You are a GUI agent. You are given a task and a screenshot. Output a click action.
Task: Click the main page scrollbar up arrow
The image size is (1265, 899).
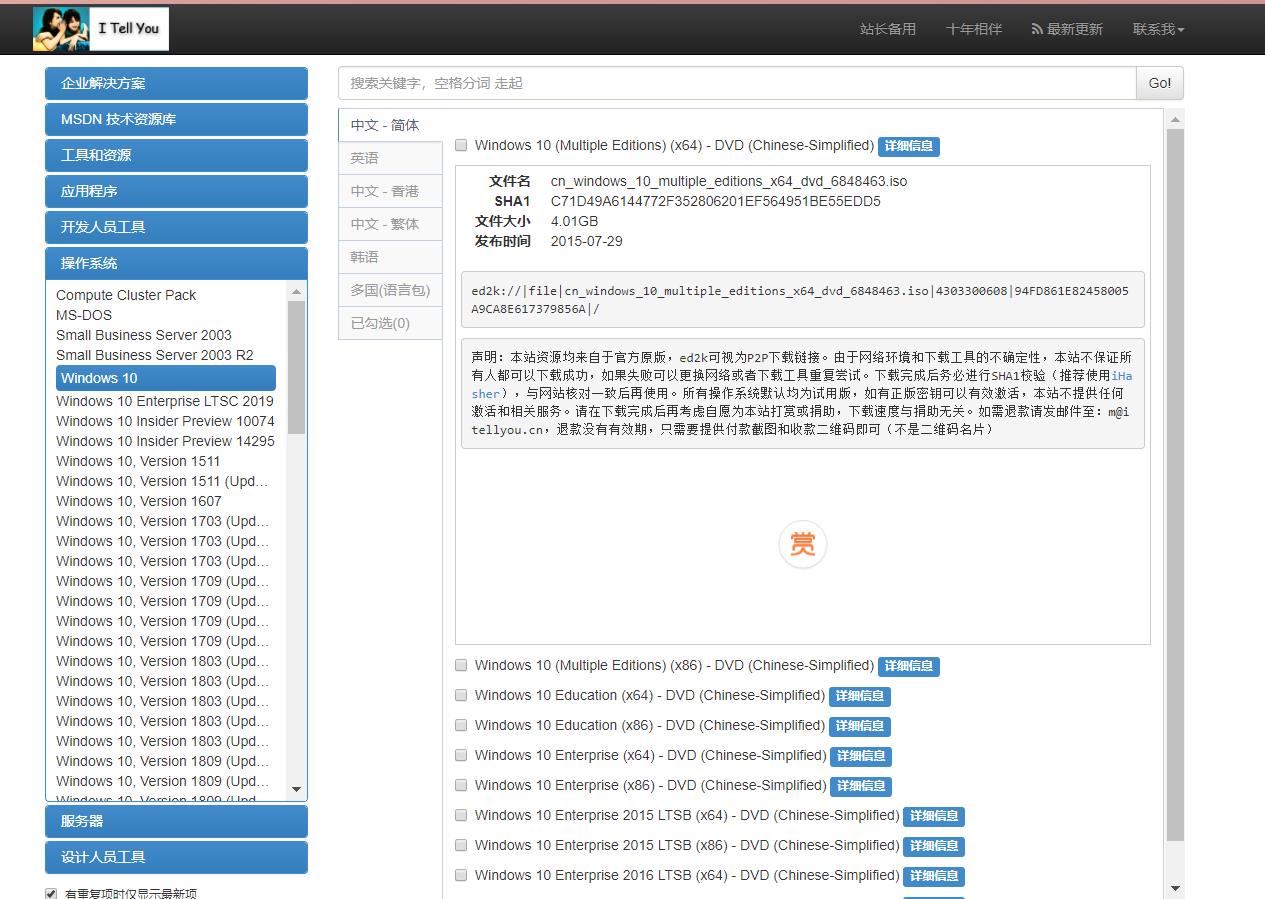tap(1175, 119)
